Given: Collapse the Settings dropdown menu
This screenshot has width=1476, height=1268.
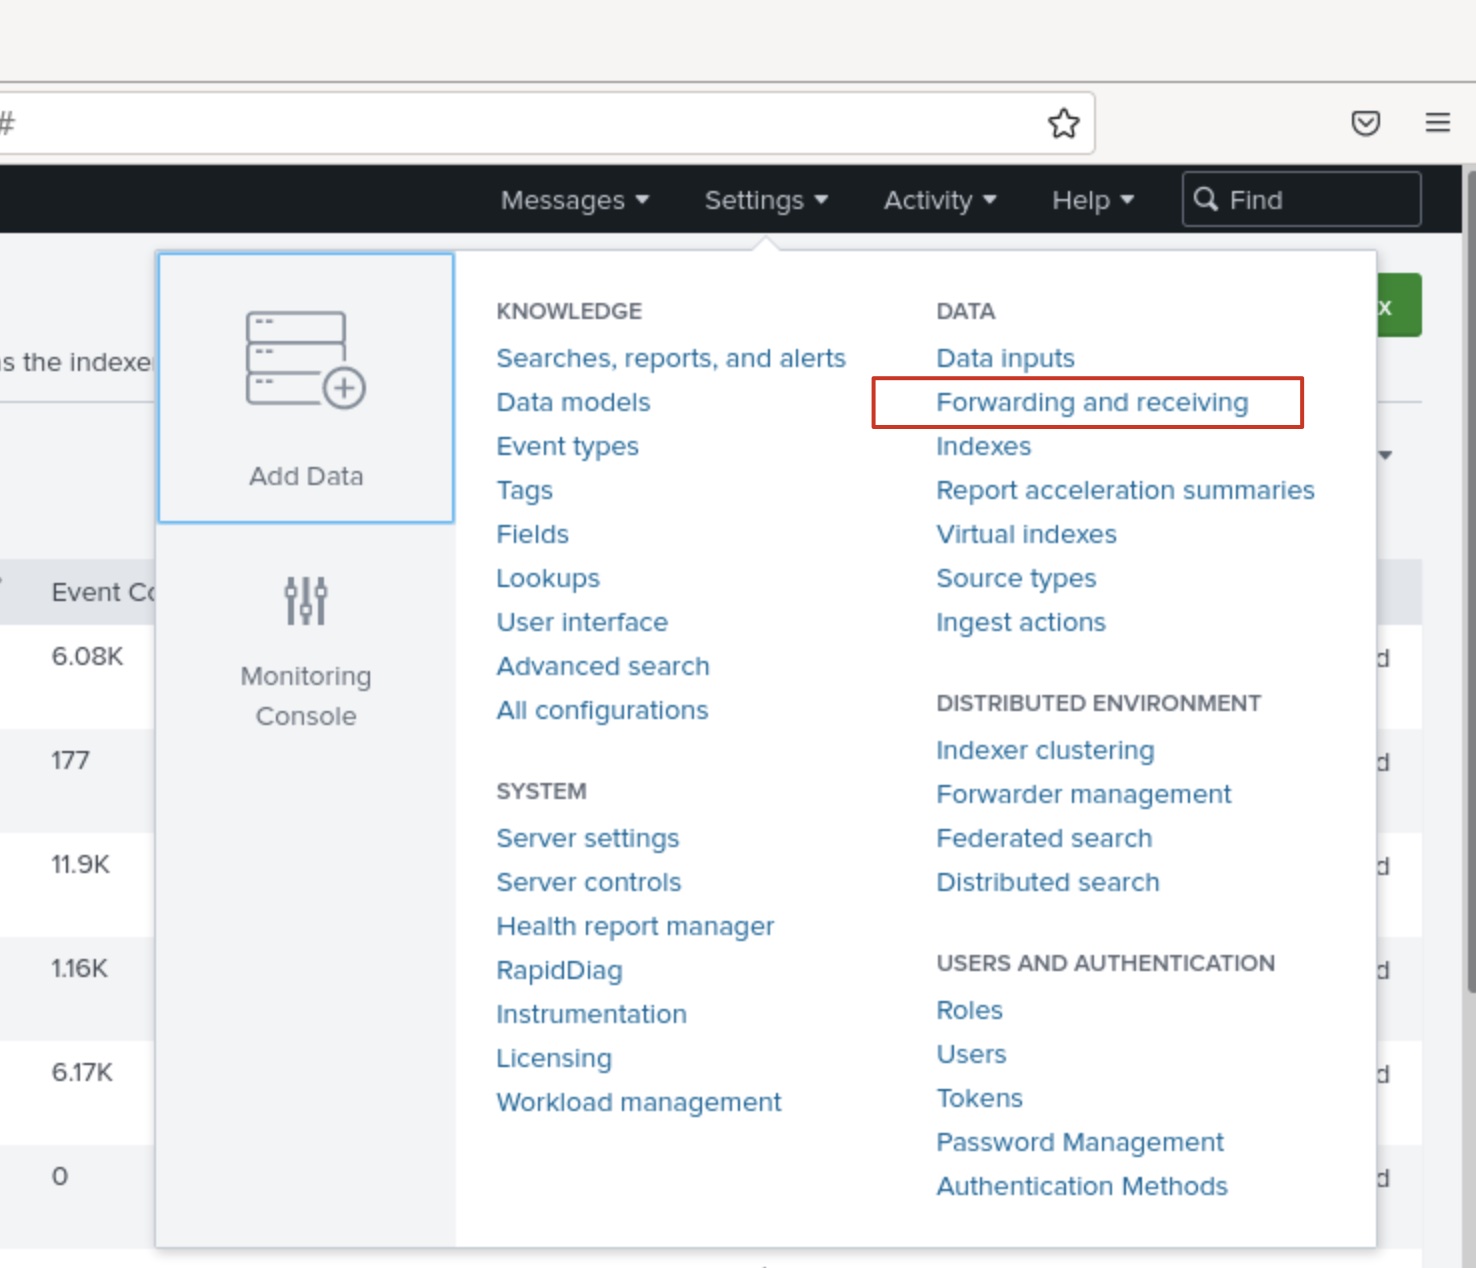Looking at the screenshot, I should tap(766, 200).
